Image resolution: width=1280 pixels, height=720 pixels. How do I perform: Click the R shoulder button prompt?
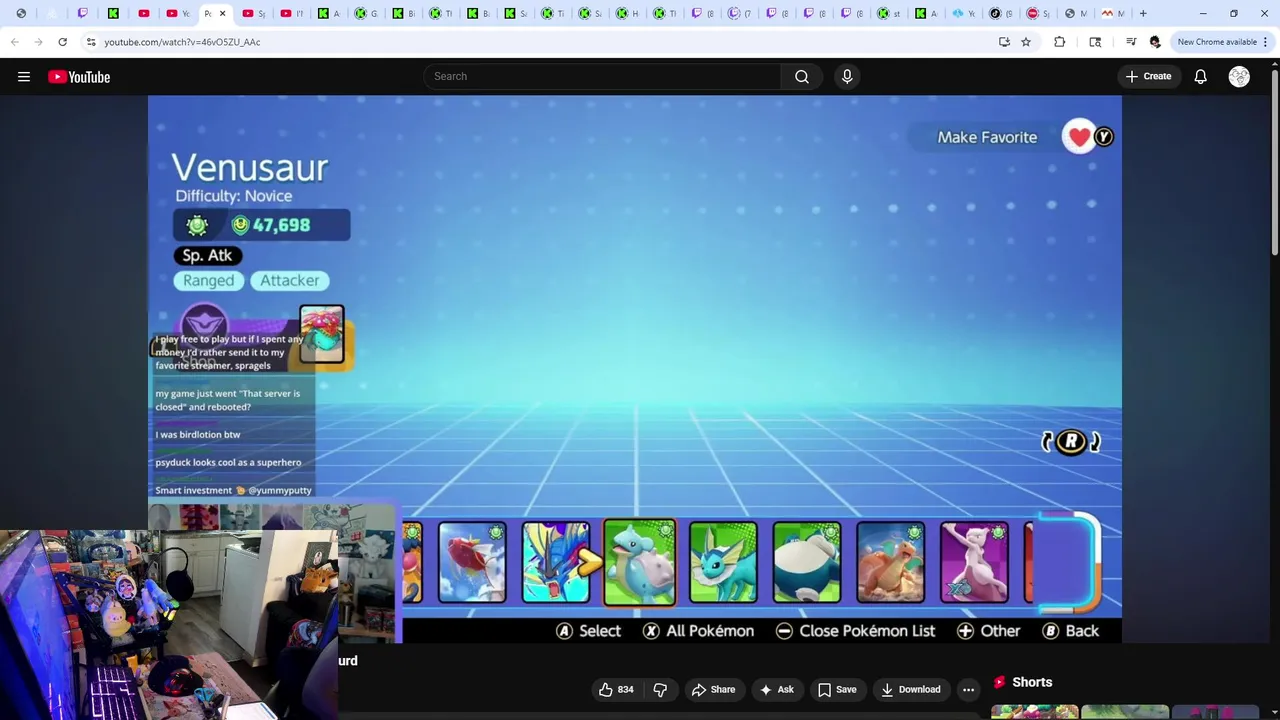click(x=1071, y=442)
